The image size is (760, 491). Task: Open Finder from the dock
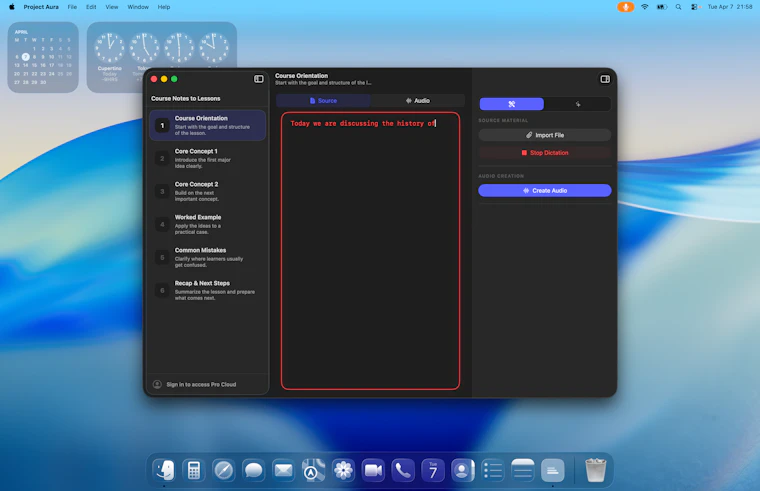164,470
